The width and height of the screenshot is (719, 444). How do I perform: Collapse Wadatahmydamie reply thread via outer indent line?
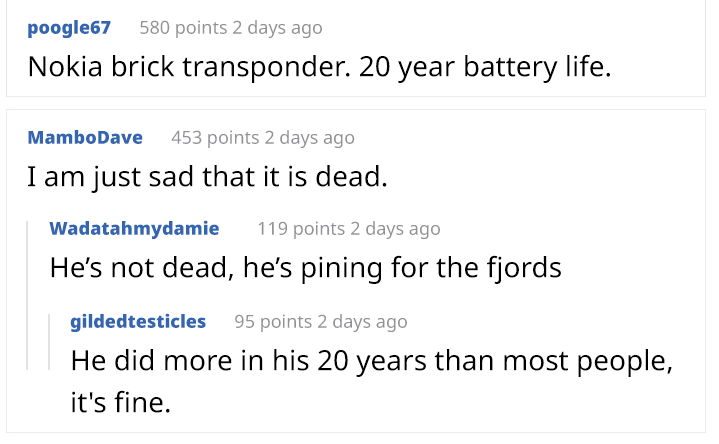click(x=28, y=295)
